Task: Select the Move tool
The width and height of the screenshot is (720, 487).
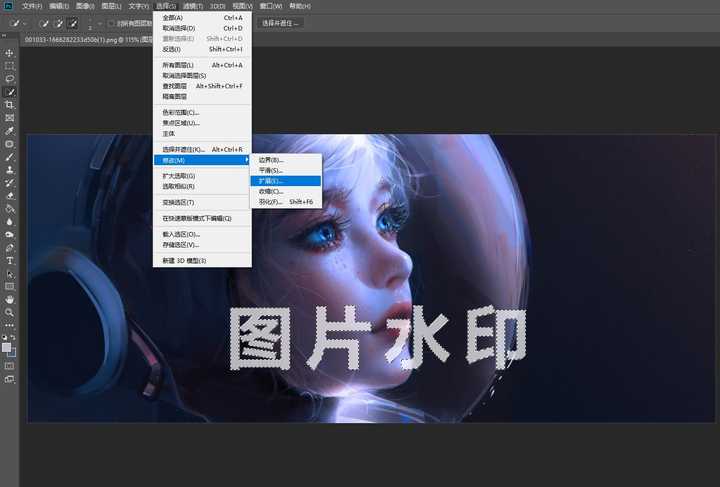Action: (9, 53)
